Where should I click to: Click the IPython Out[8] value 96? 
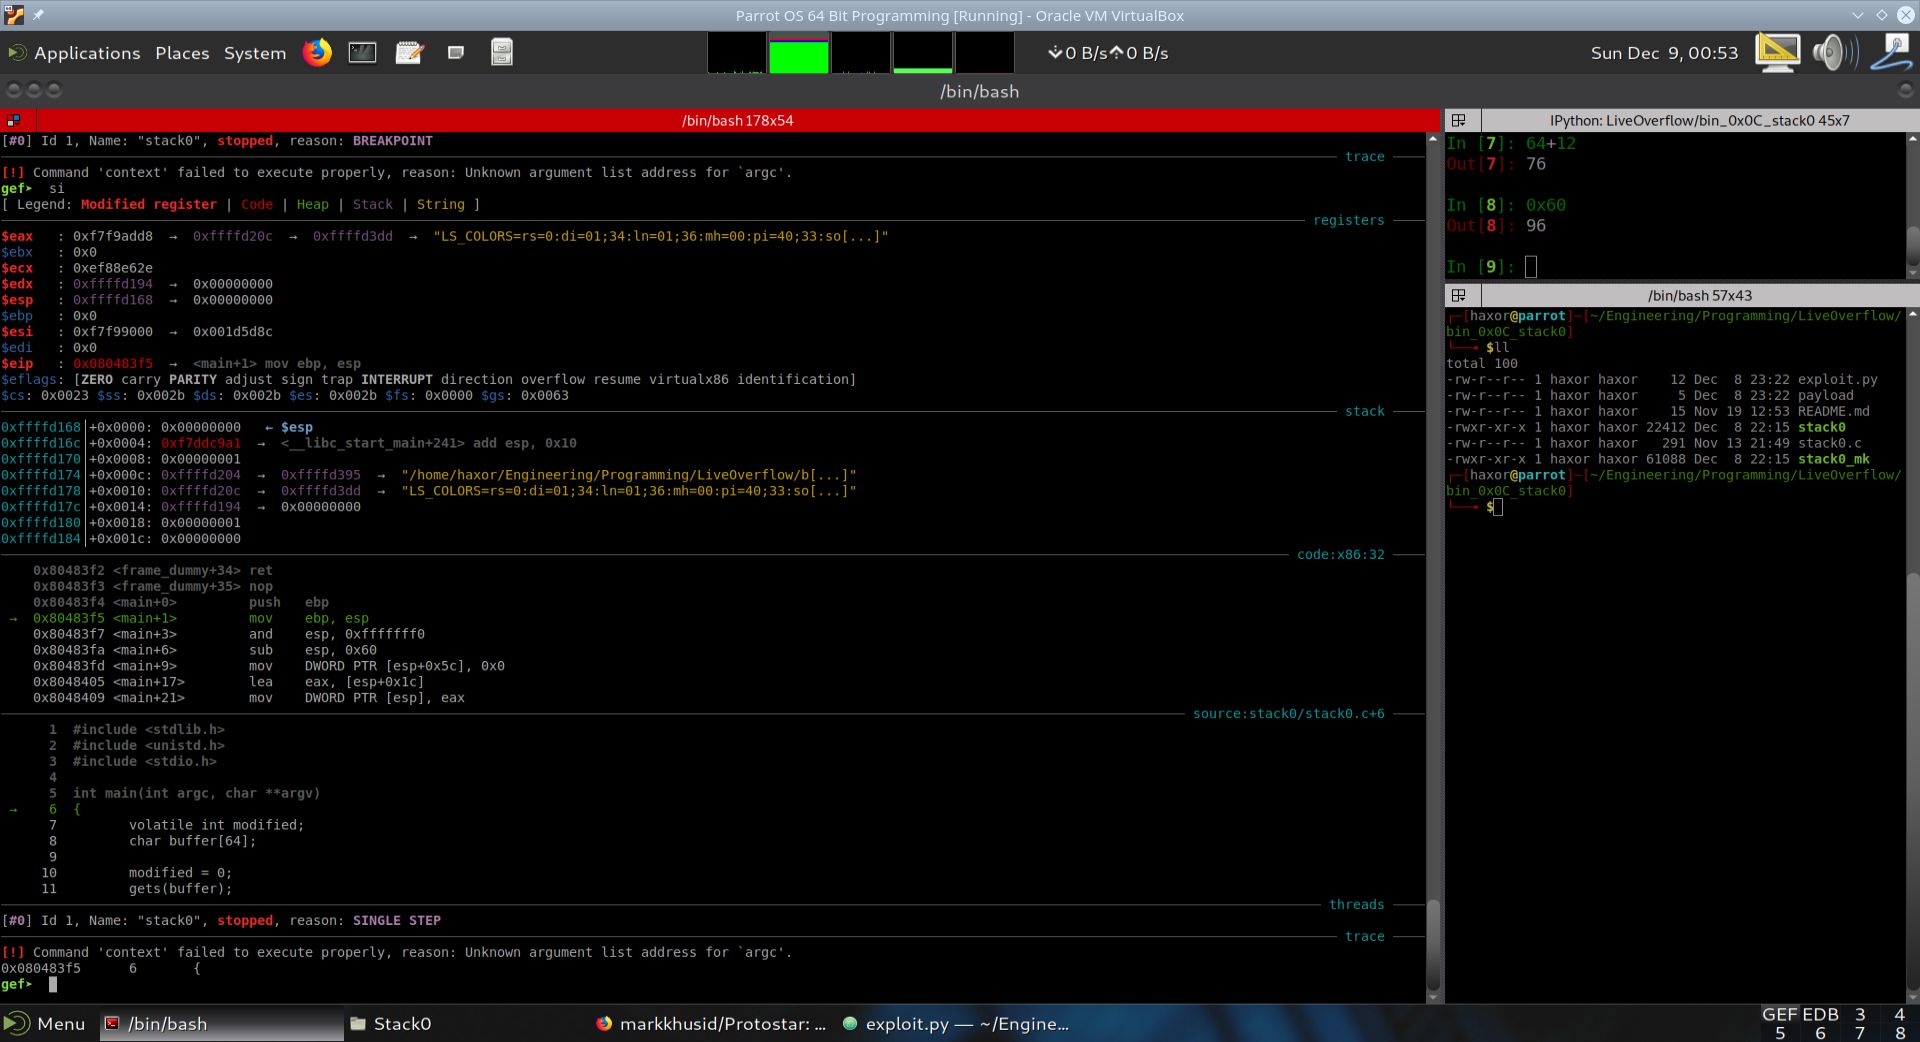[x=1535, y=226]
